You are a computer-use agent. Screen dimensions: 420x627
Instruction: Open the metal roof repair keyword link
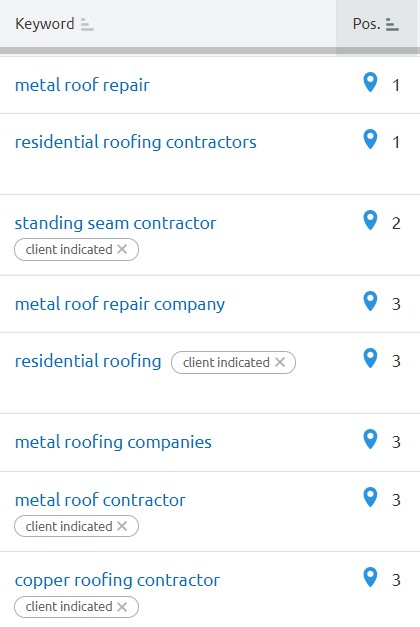pos(82,85)
